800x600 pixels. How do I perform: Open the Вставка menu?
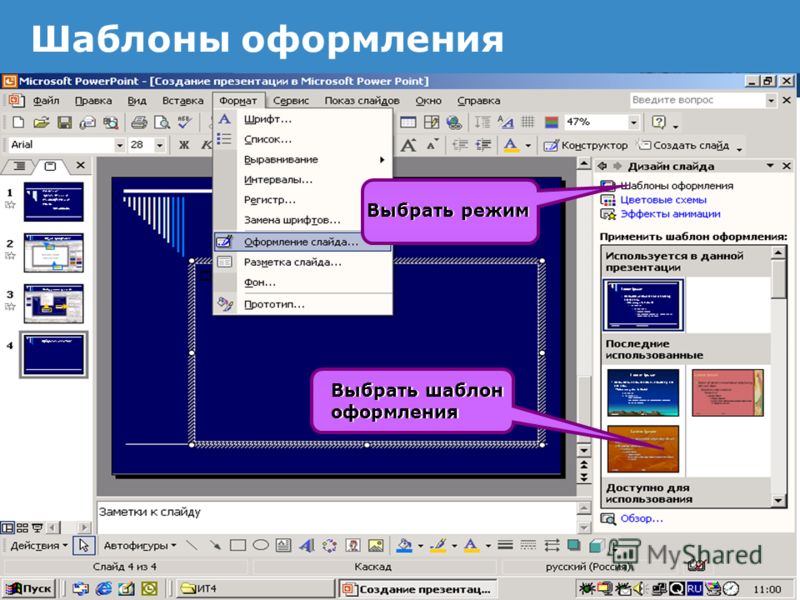point(183,101)
